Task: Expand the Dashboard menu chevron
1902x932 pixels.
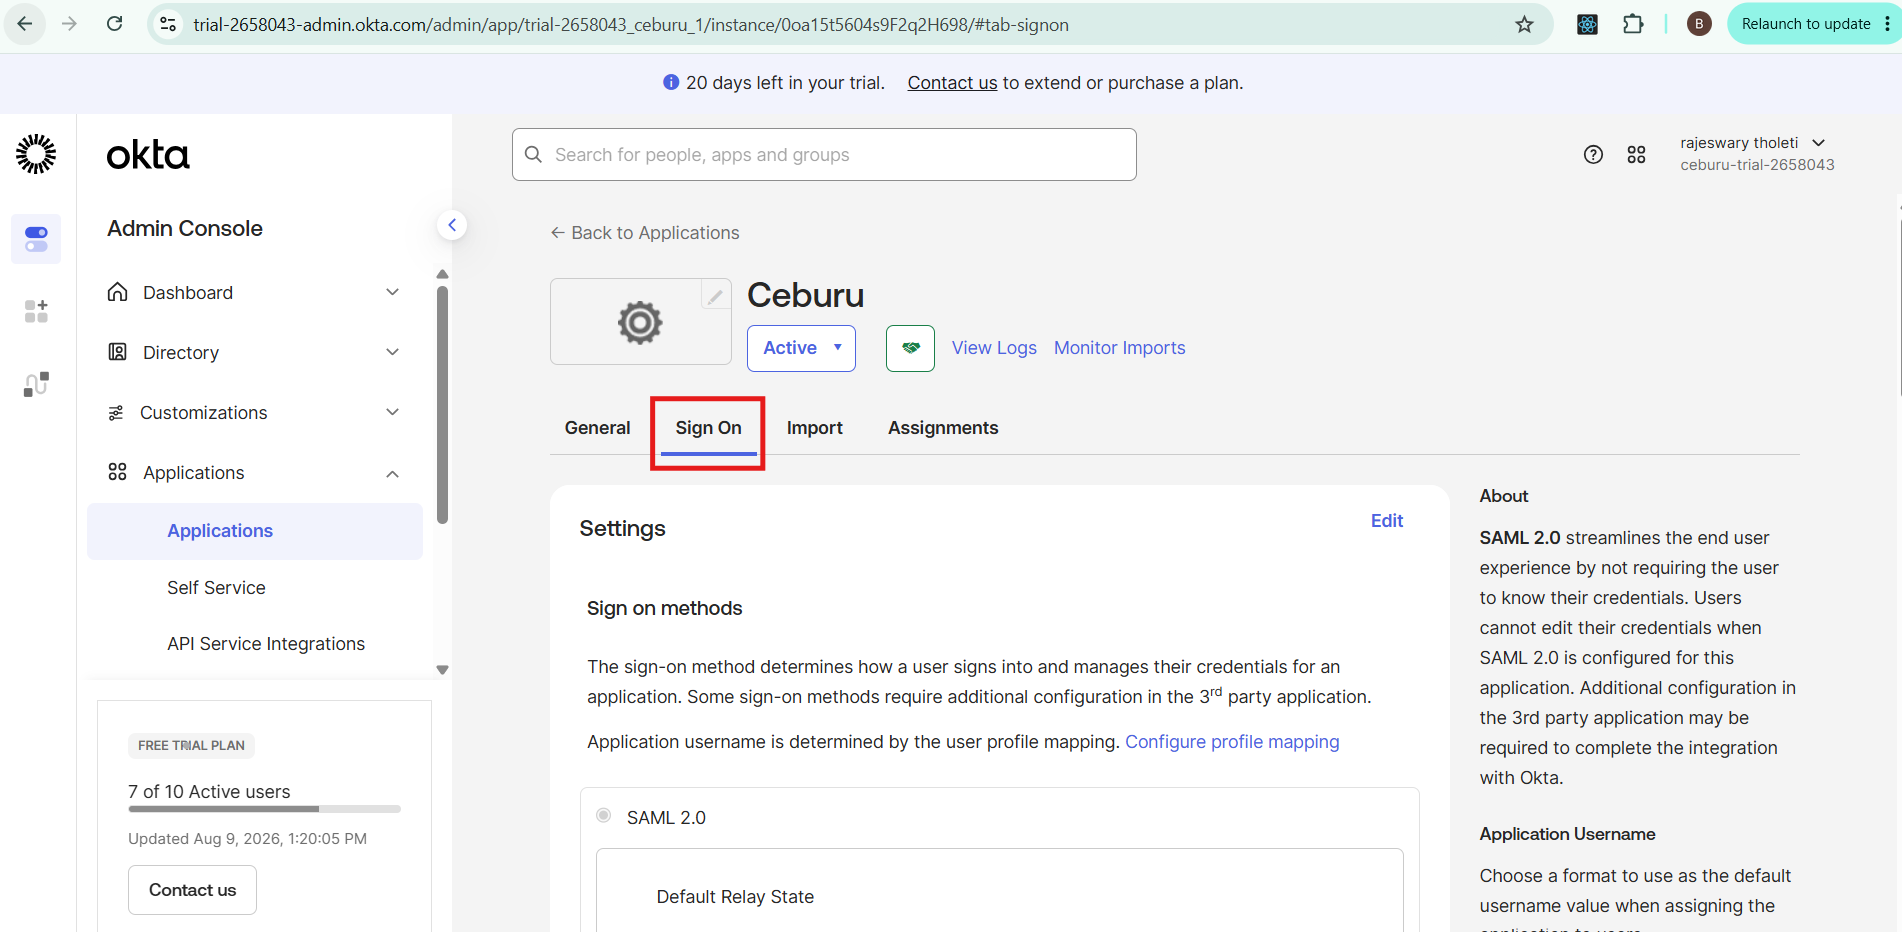Action: click(x=393, y=292)
